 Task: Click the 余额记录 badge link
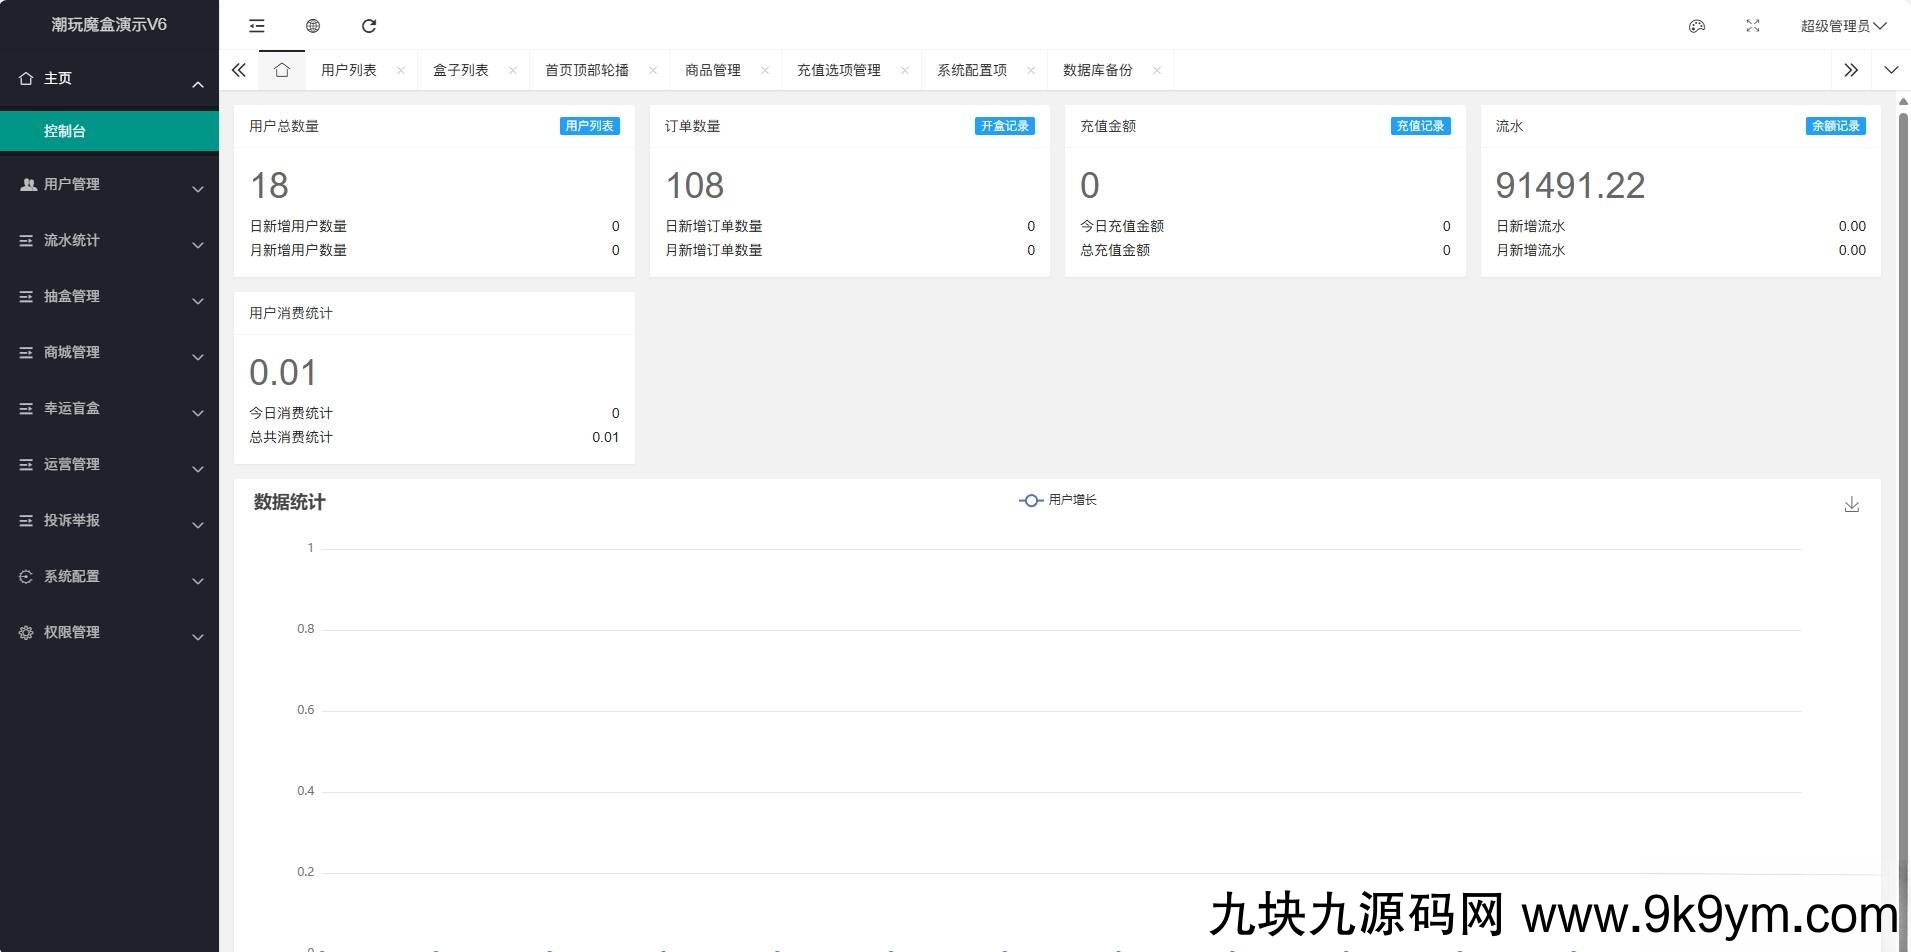point(1835,126)
